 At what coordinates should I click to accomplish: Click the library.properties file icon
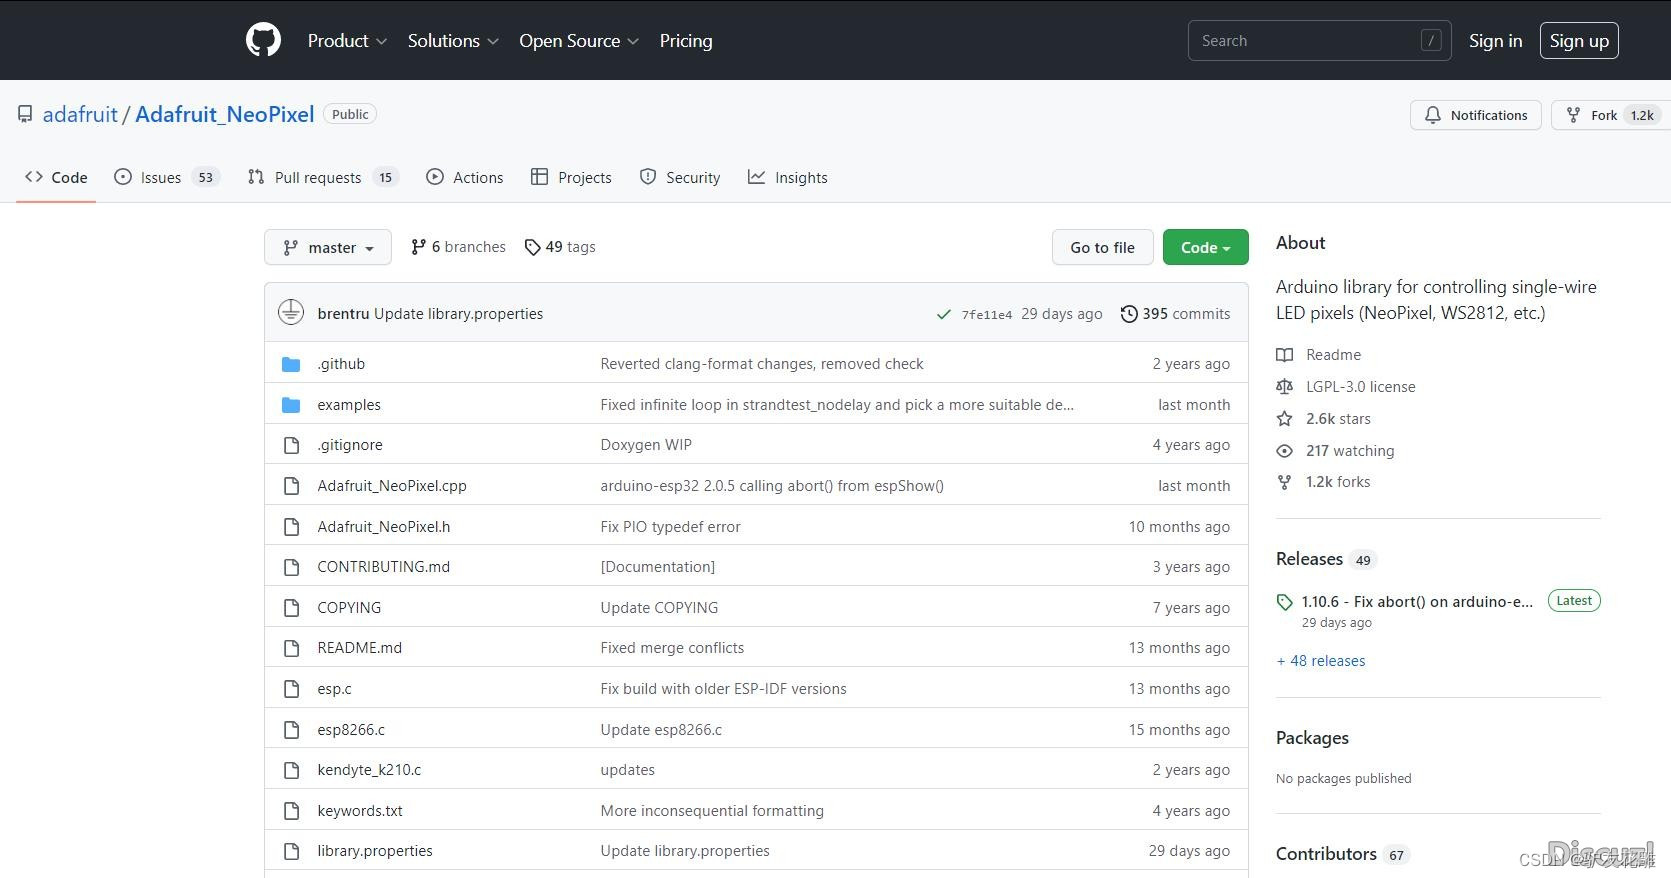pos(291,851)
